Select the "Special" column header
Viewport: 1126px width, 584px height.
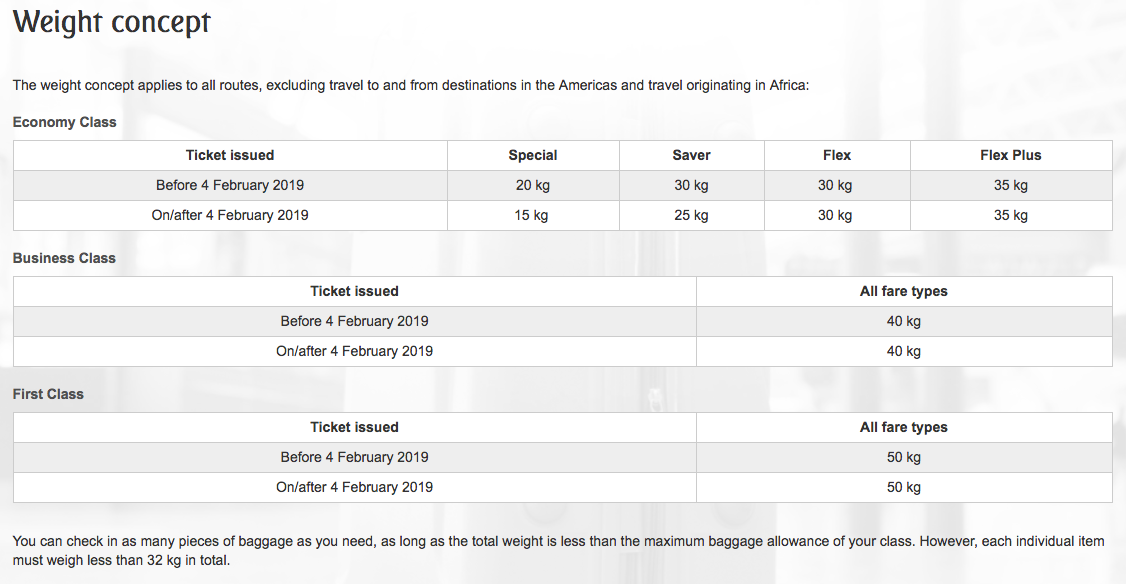tap(533, 155)
